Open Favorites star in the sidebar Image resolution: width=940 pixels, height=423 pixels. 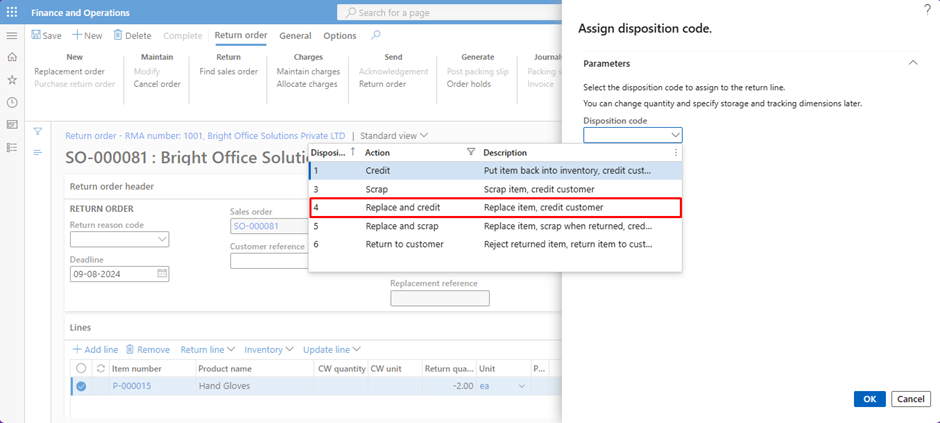(x=11, y=80)
